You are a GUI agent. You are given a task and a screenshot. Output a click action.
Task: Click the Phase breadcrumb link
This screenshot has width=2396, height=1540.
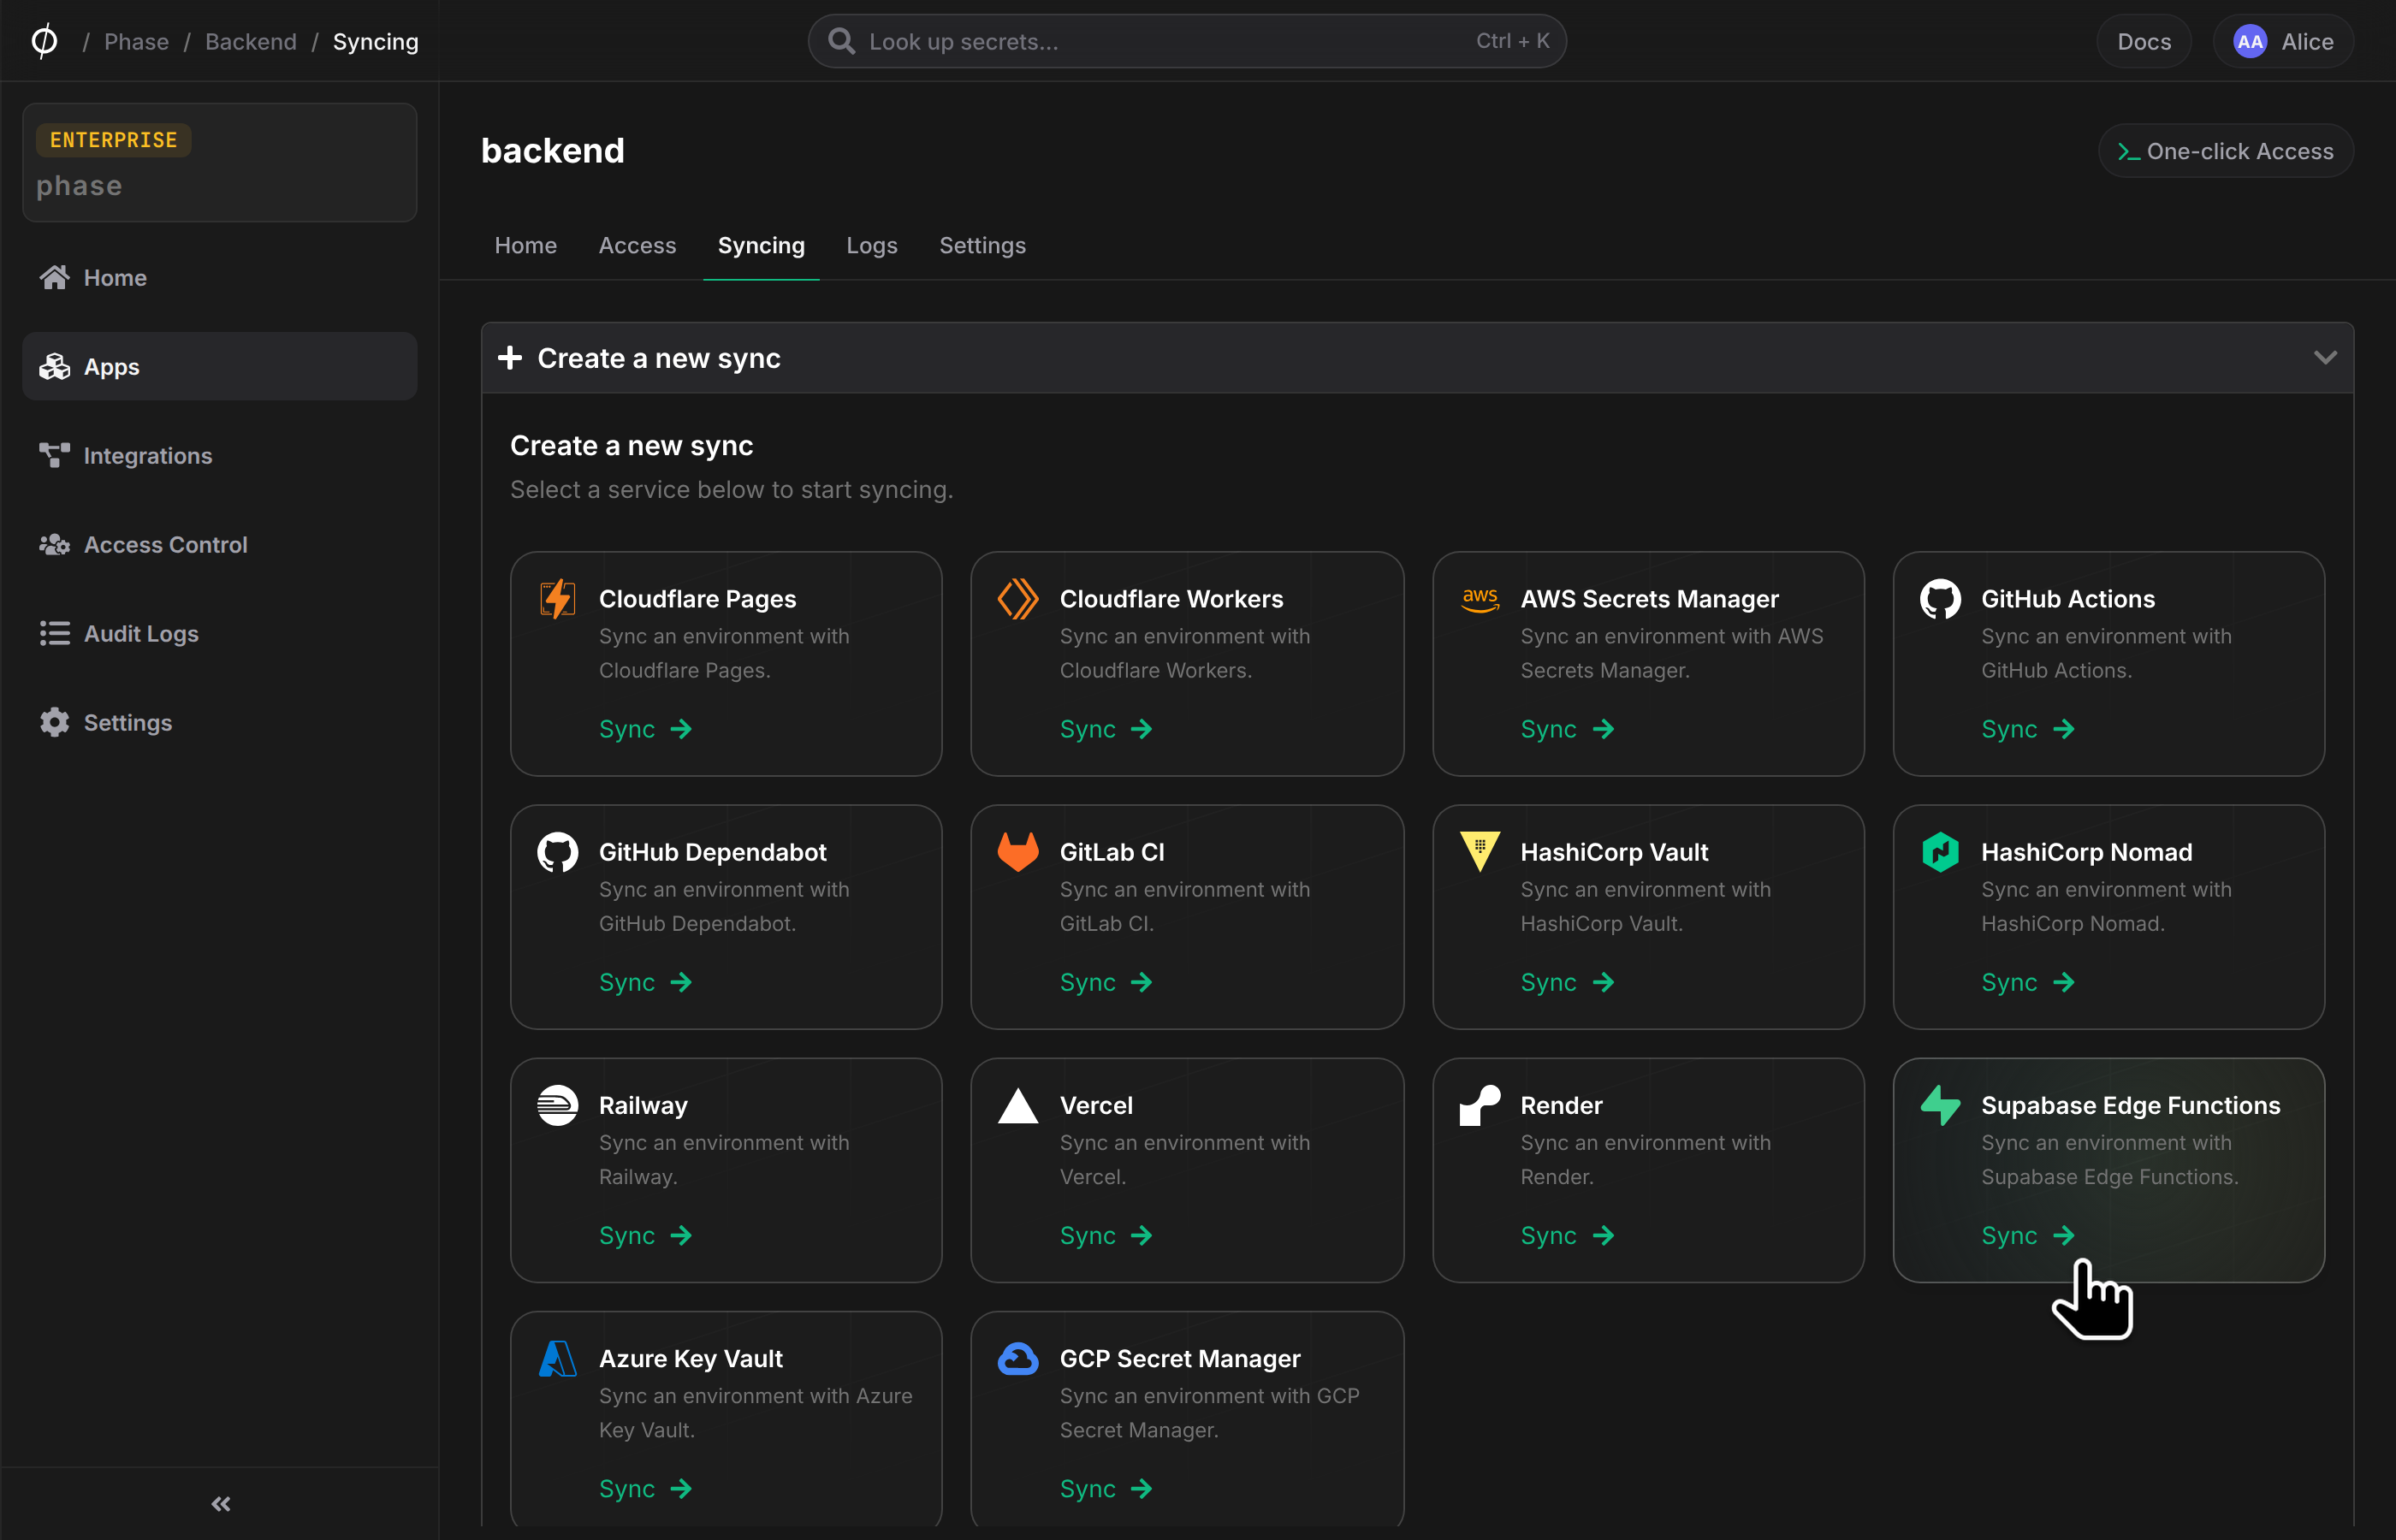tap(136, 41)
